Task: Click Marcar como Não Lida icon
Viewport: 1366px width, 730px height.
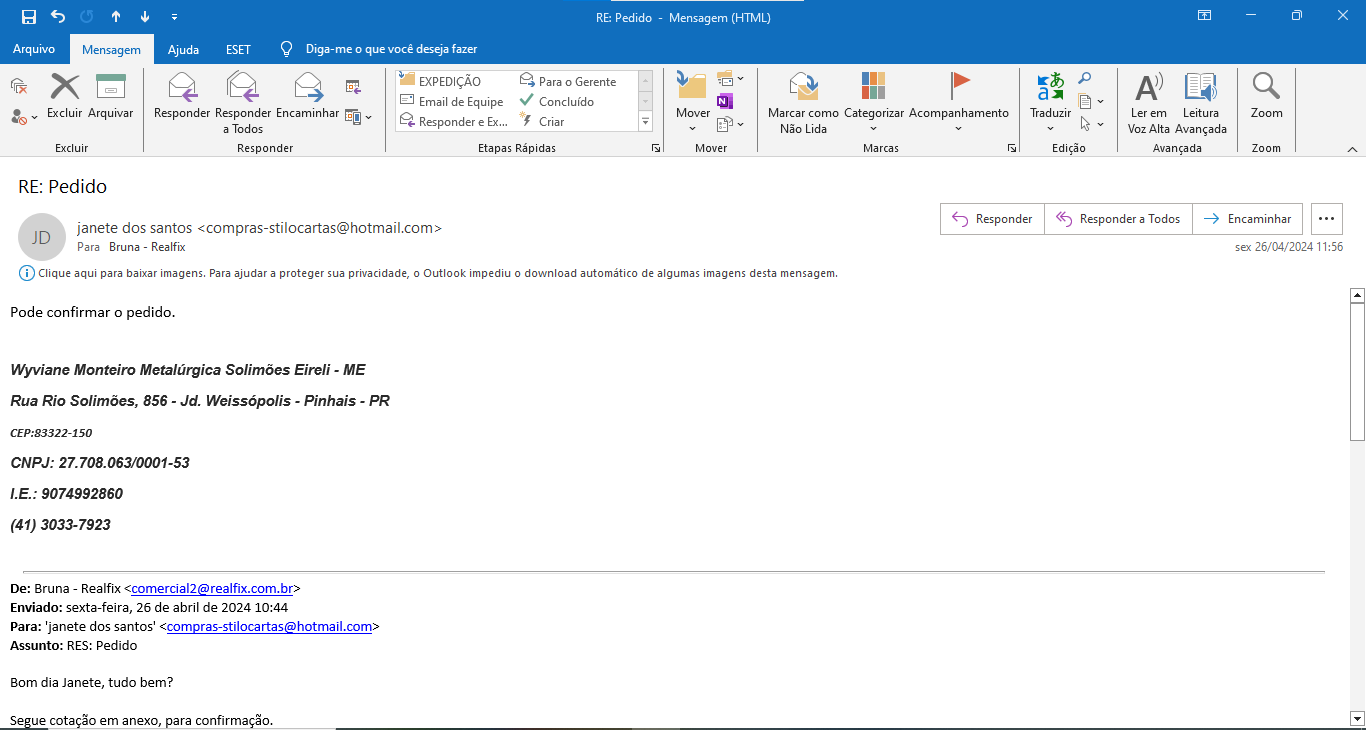Action: 803,87
